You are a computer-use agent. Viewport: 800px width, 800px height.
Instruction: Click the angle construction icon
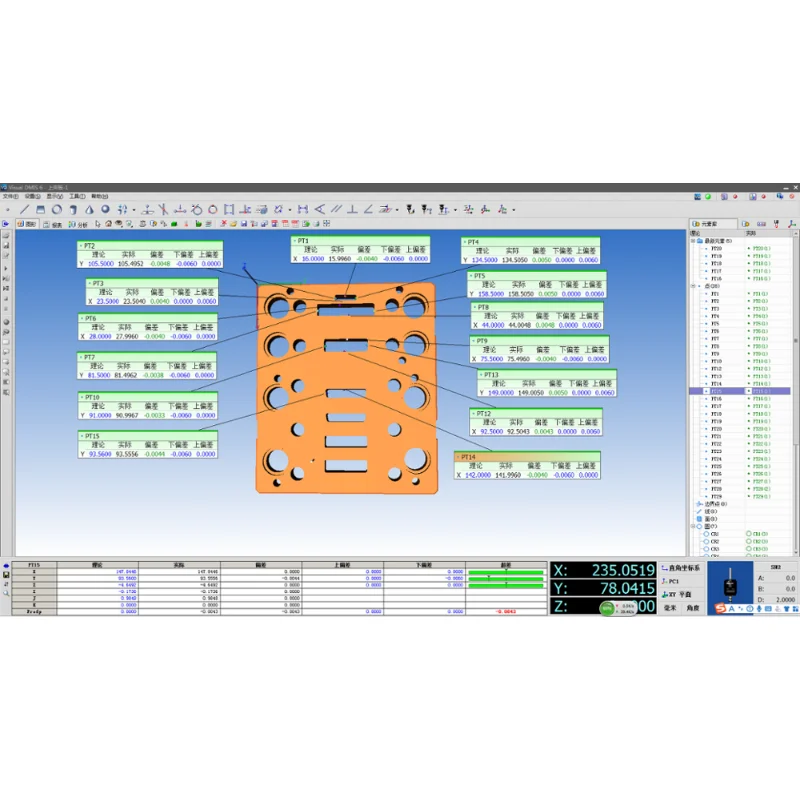(320, 209)
